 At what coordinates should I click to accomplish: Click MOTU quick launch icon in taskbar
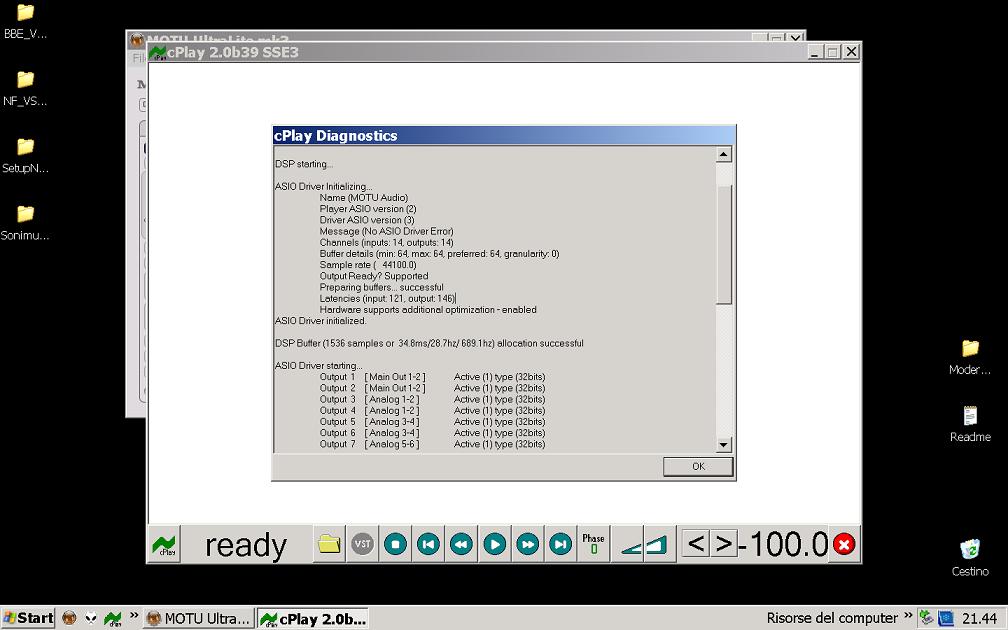click(69, 618)
